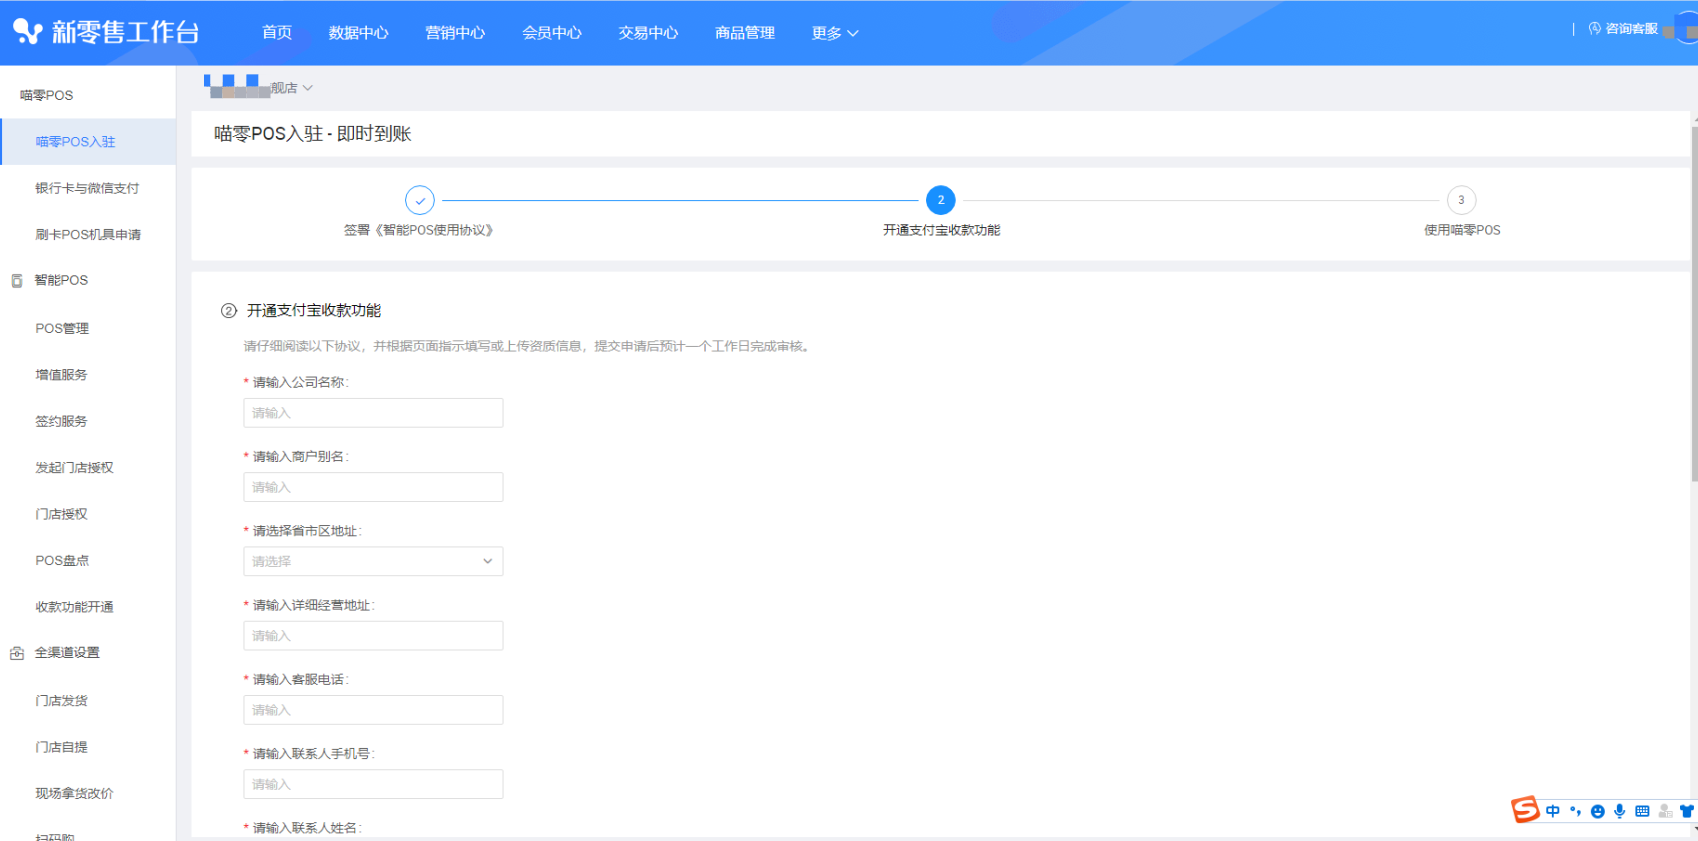Open the 请选择省市区地址 dropdown
1698x841 pixels.
click(x=373, y=561)
